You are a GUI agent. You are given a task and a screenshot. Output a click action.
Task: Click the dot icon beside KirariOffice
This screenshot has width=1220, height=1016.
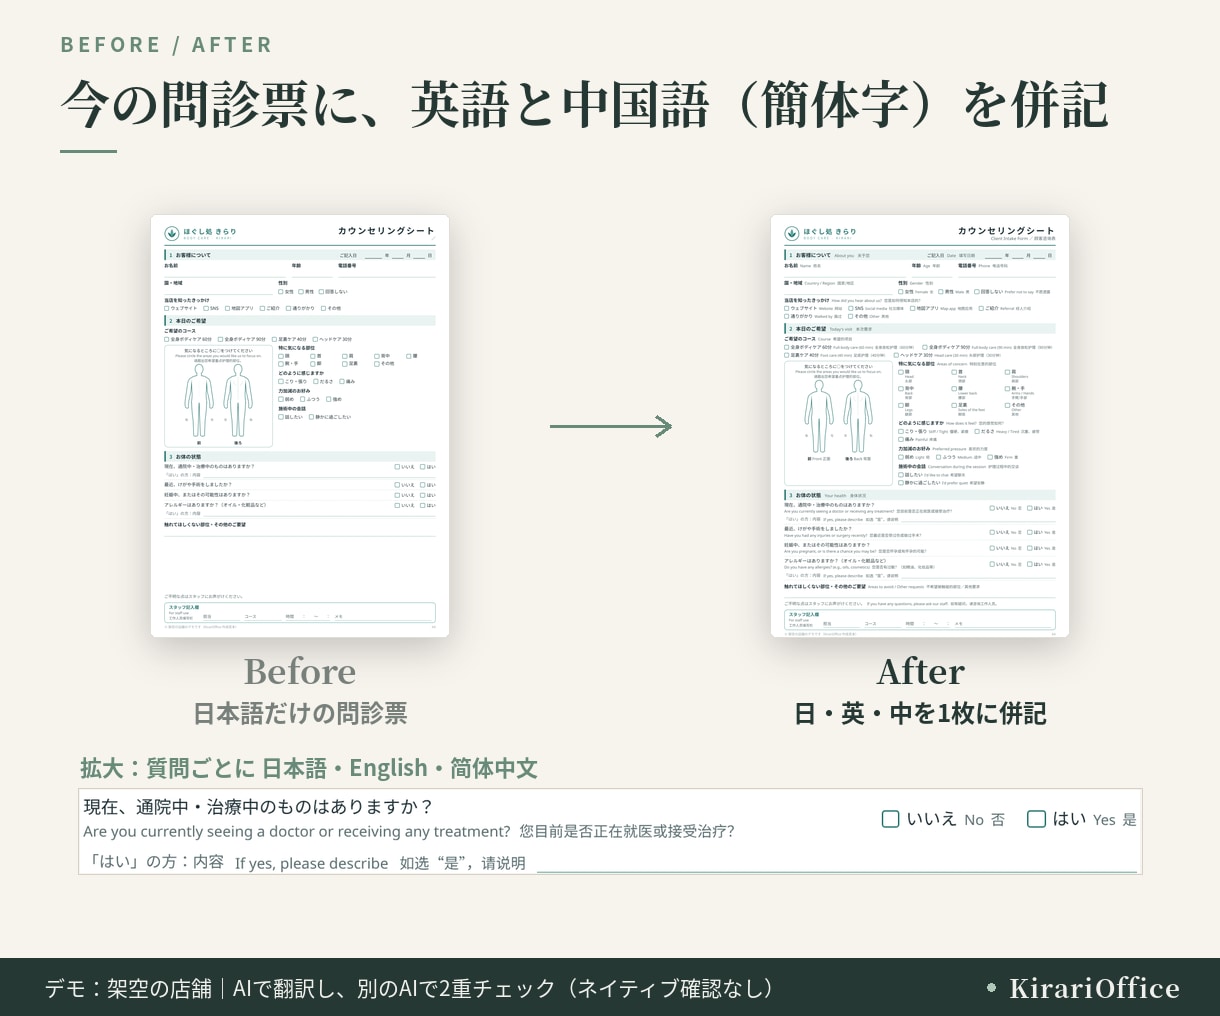click(991, 988)
